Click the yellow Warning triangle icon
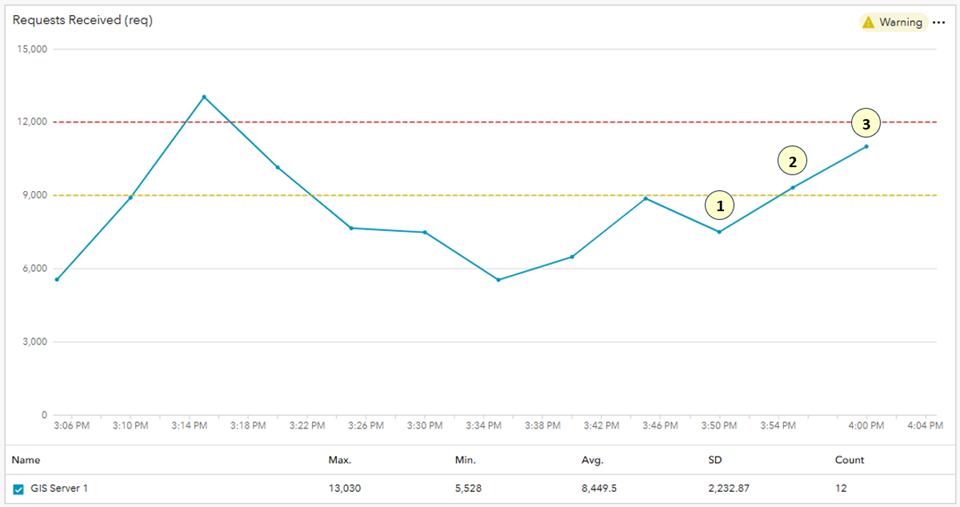 tap(868, 22)
